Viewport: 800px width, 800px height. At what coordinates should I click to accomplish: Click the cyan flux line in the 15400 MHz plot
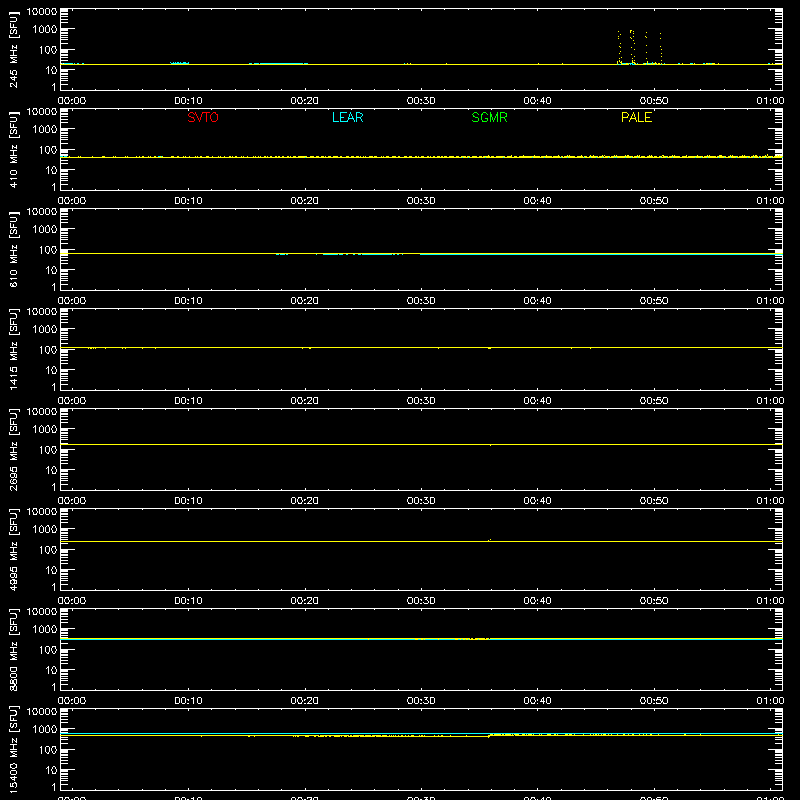(421, 733)
